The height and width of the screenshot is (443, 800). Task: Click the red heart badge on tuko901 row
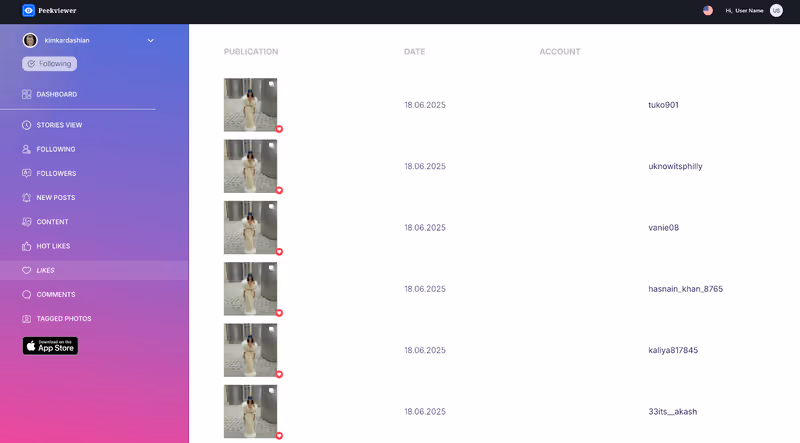click(x=279, y=129)
